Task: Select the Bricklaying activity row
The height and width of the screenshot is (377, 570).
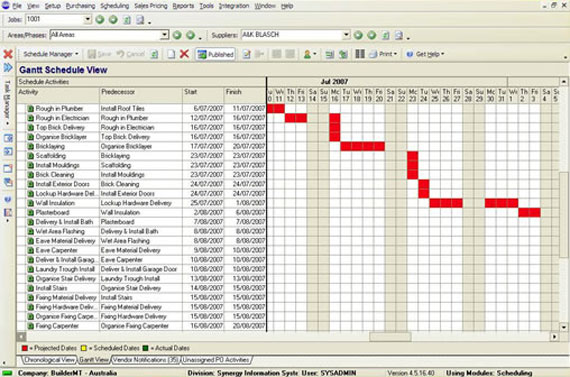Action: pos(142,146)
